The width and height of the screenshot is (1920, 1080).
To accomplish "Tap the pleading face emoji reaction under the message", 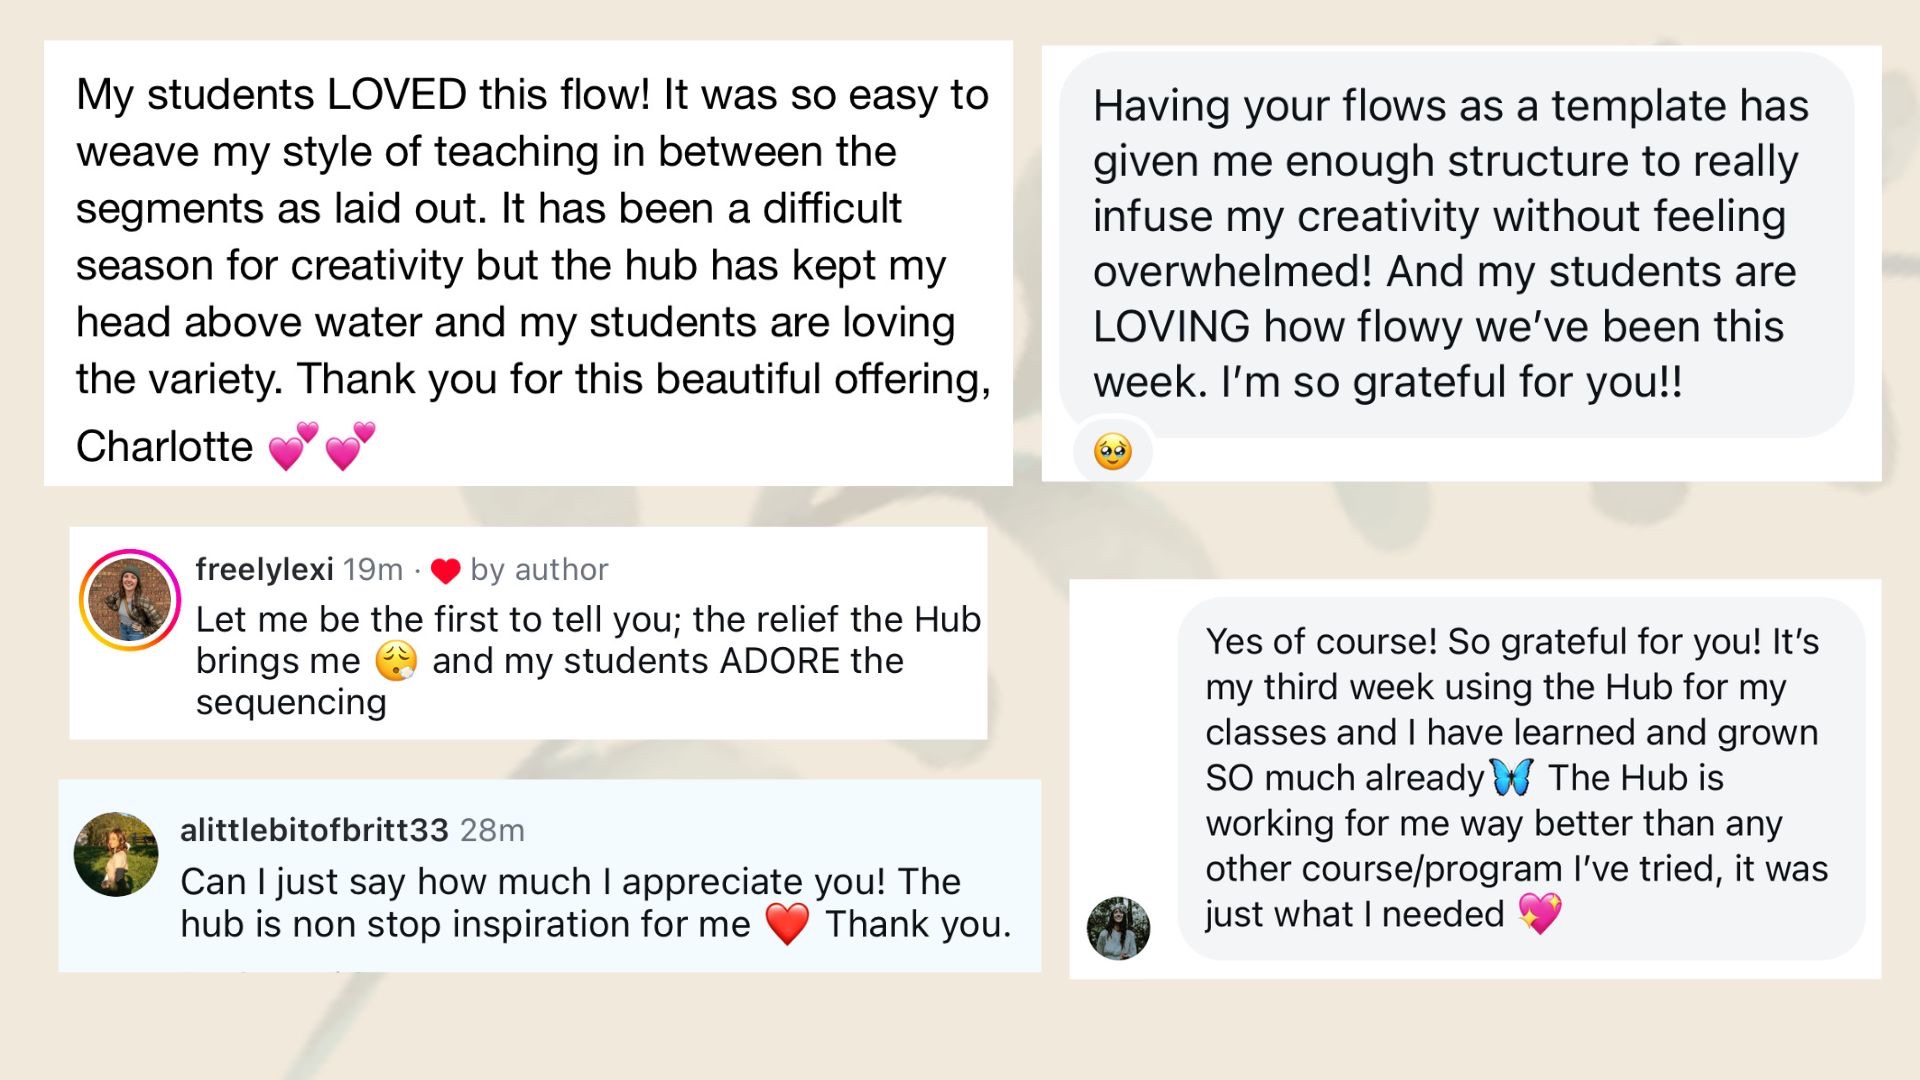I will (x=1112, y=452).
